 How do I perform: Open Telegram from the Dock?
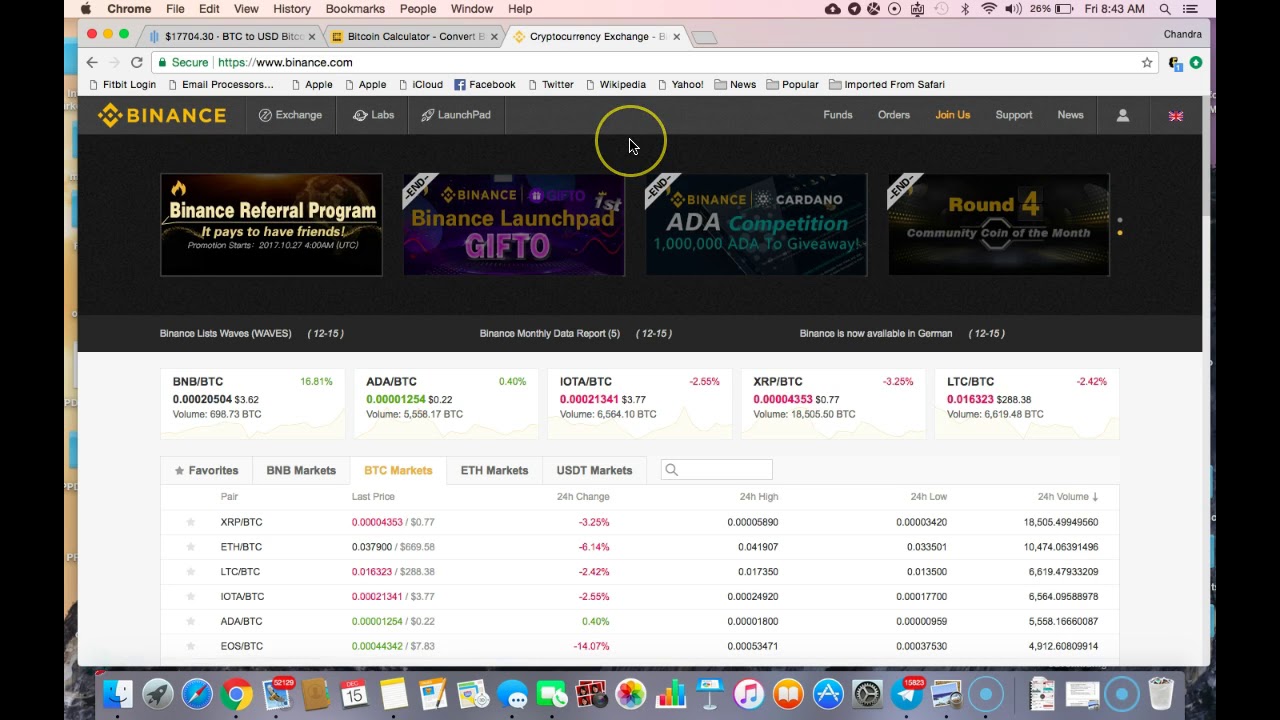(x=907, y=693)
